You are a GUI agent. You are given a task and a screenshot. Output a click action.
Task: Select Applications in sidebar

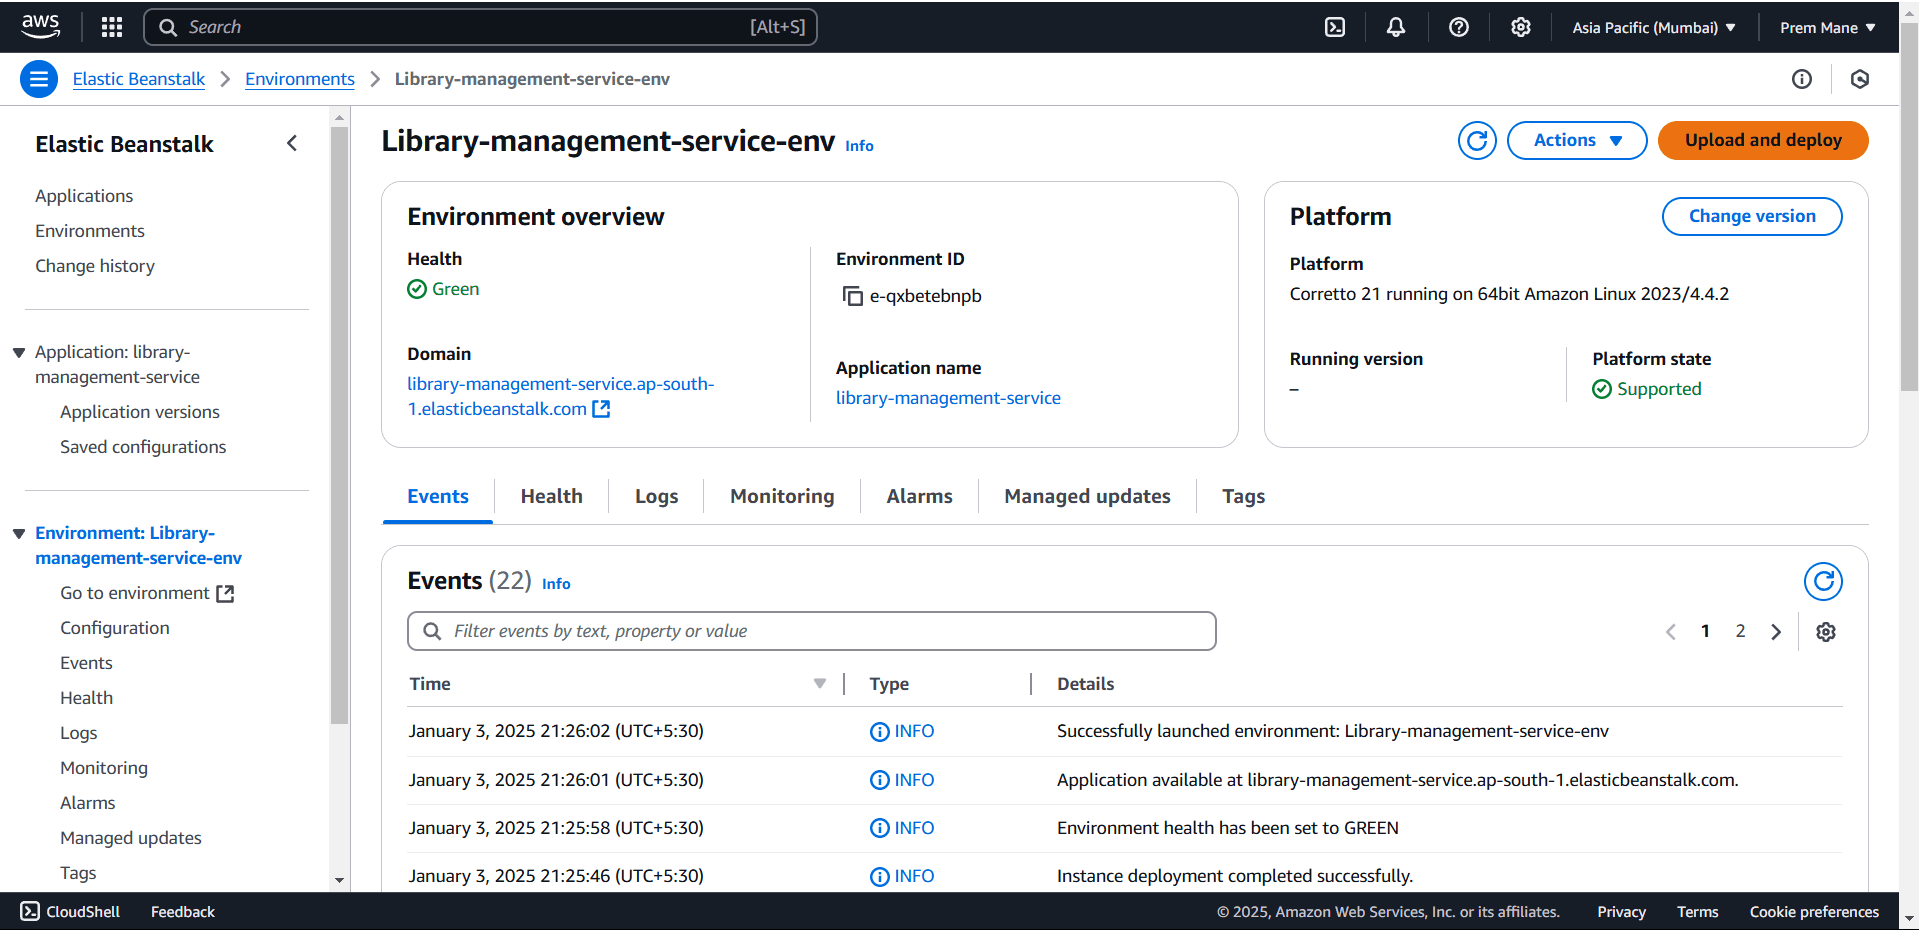pos(84,196)
